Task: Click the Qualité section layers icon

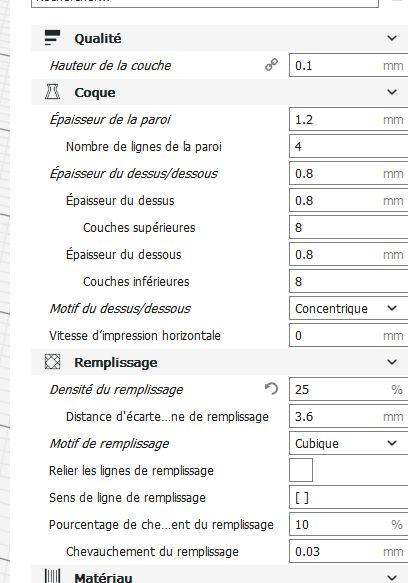Action: pos(52,38)
